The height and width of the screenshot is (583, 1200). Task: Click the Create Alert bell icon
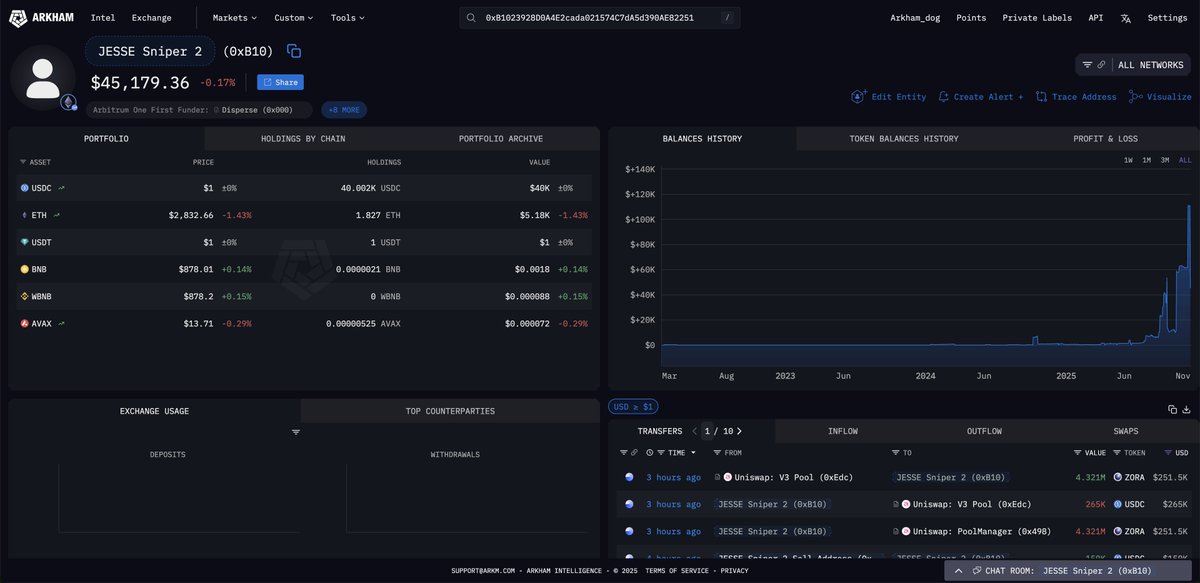pyautogui.click(x=945, y=97)
